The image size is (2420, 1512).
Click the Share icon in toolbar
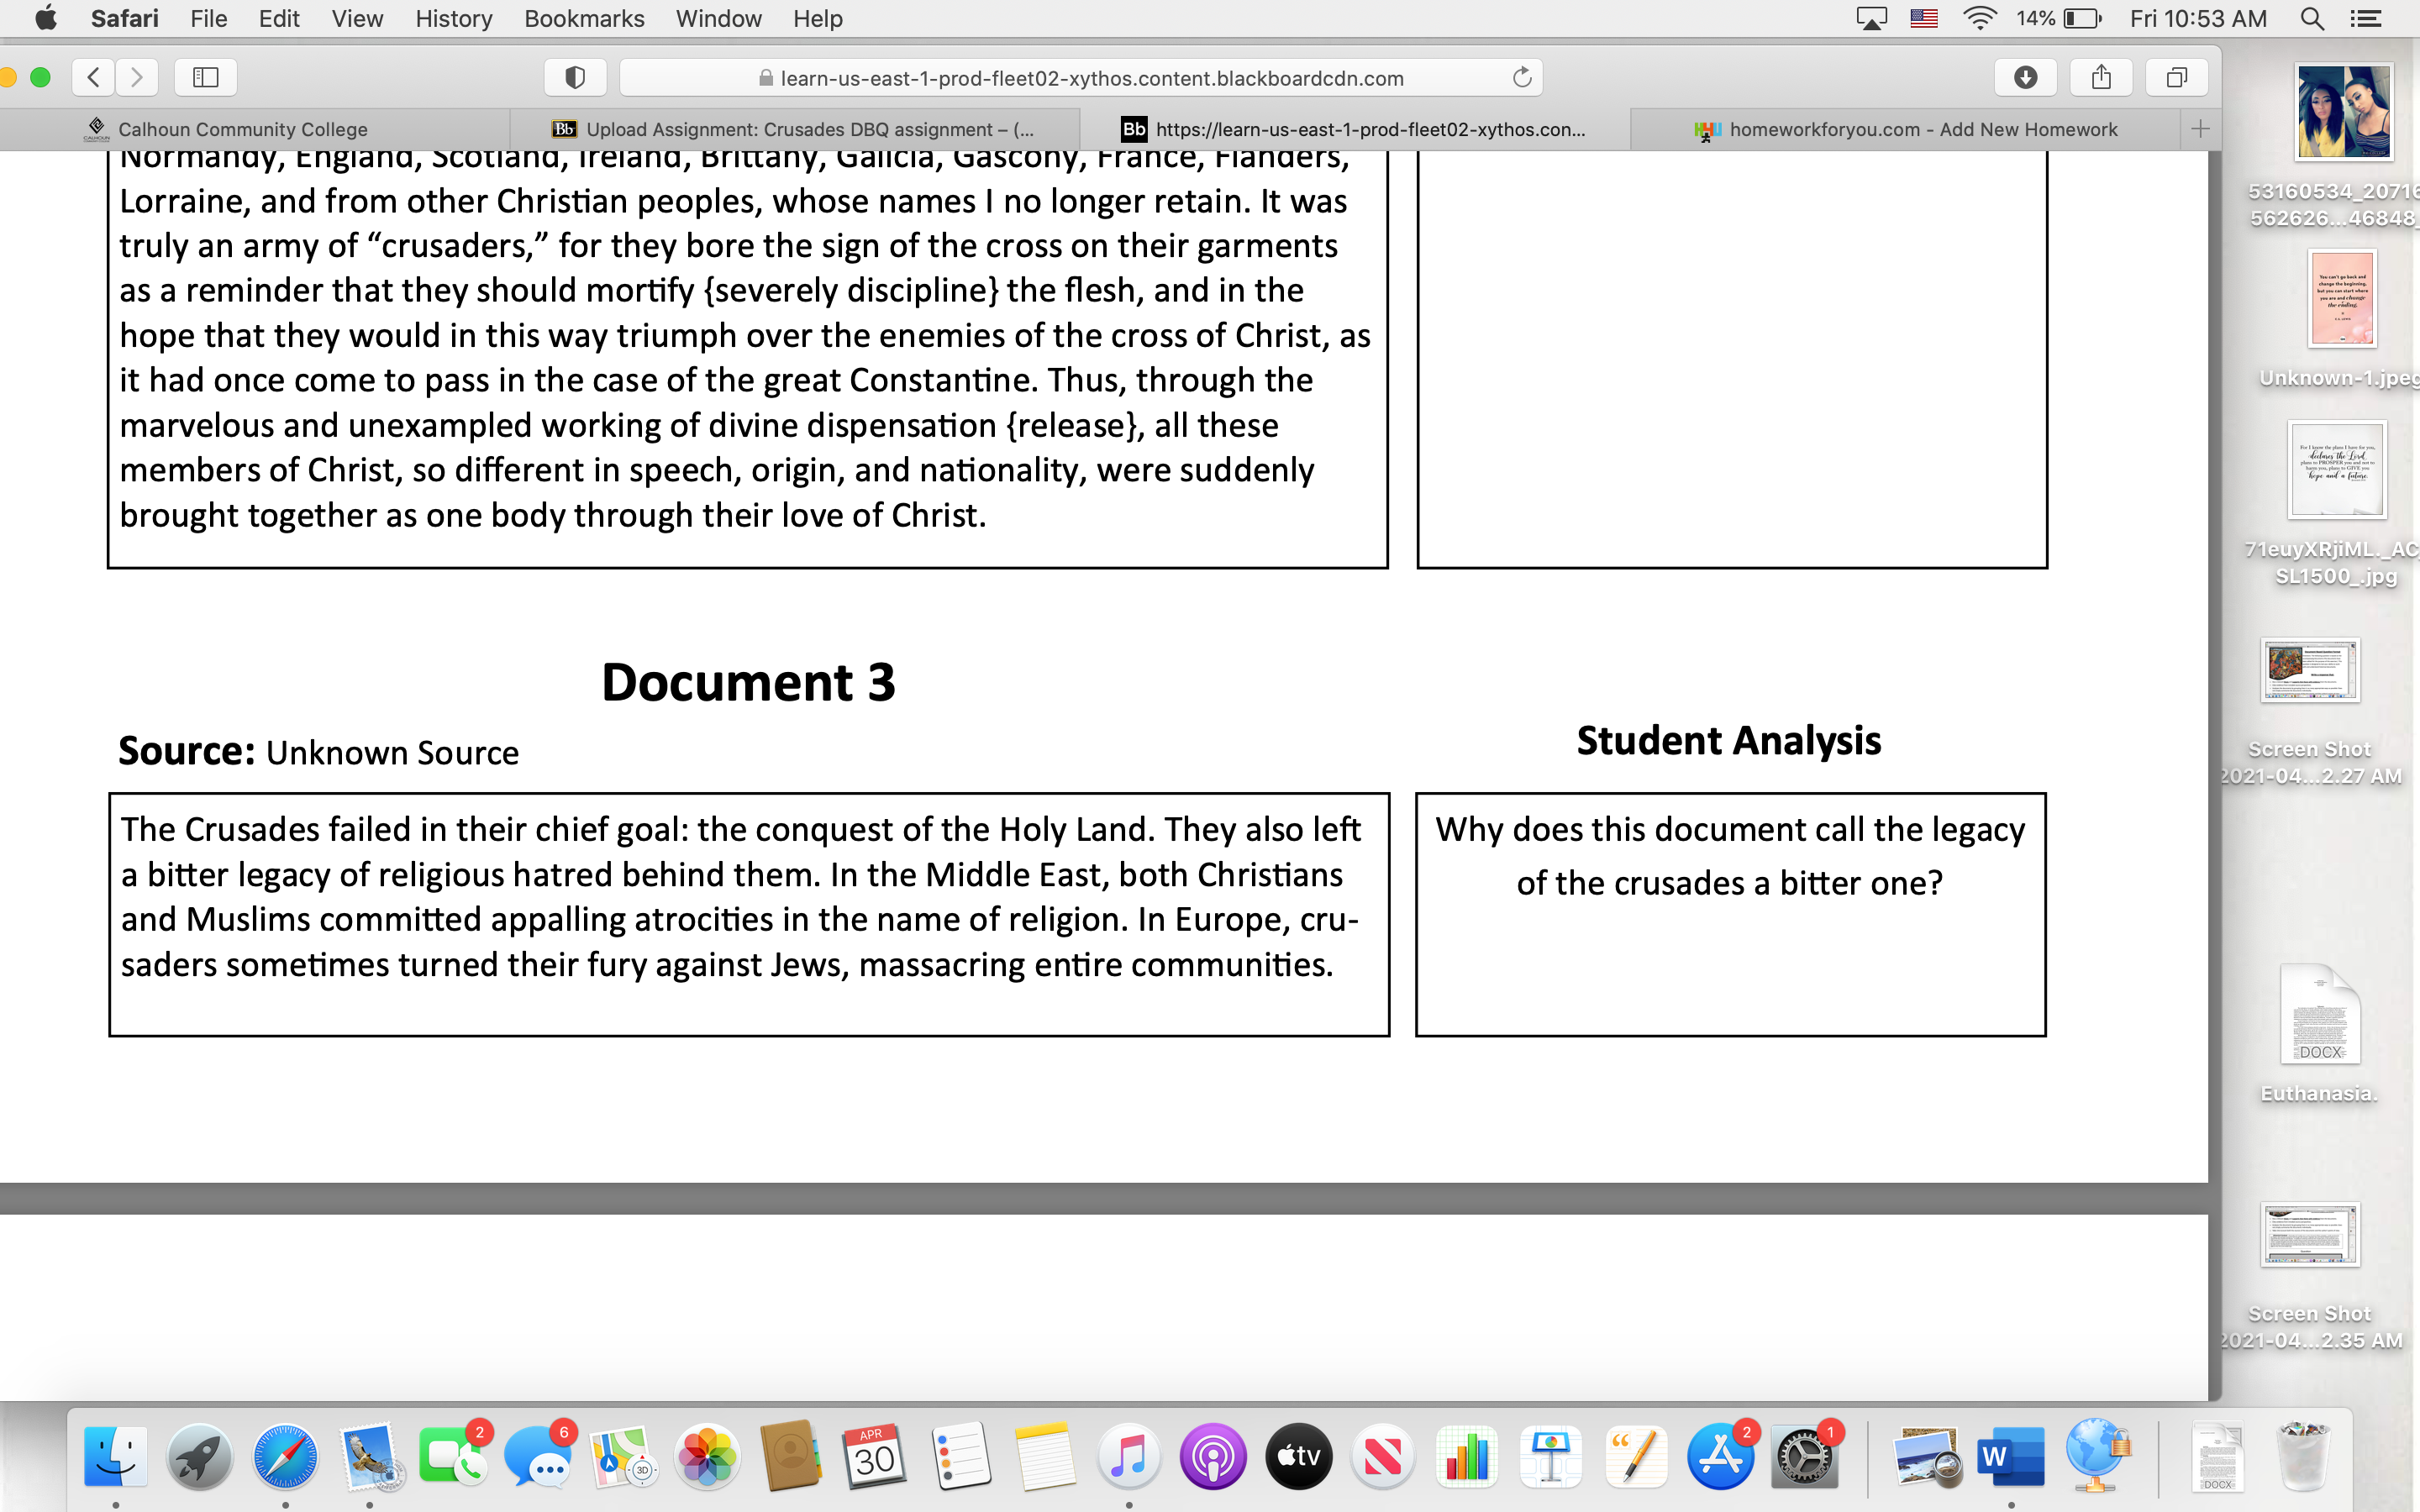coord(2101,77)
